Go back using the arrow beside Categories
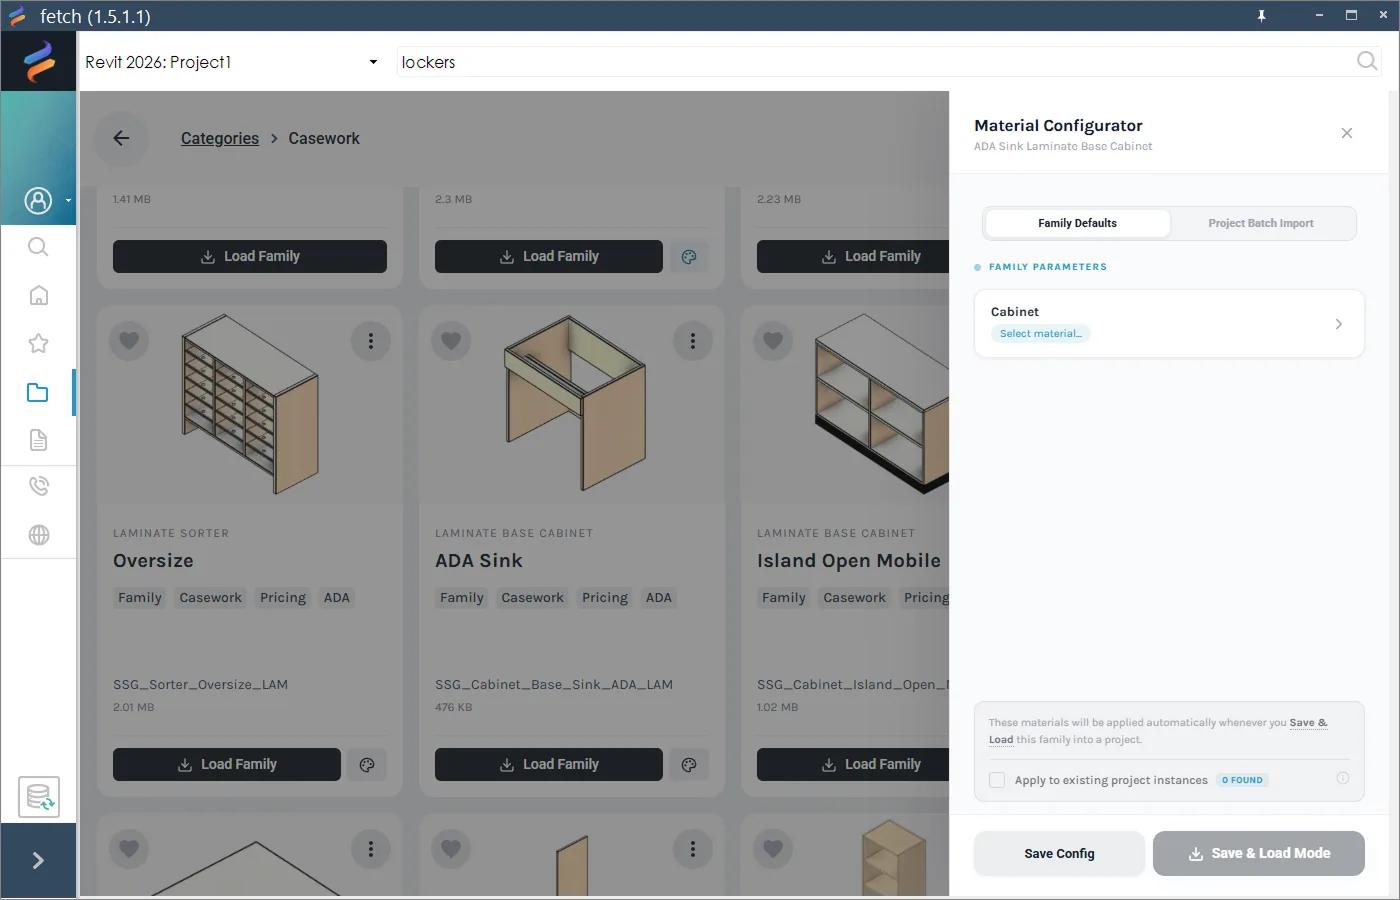1400x900 pixels. click(121, 138)
